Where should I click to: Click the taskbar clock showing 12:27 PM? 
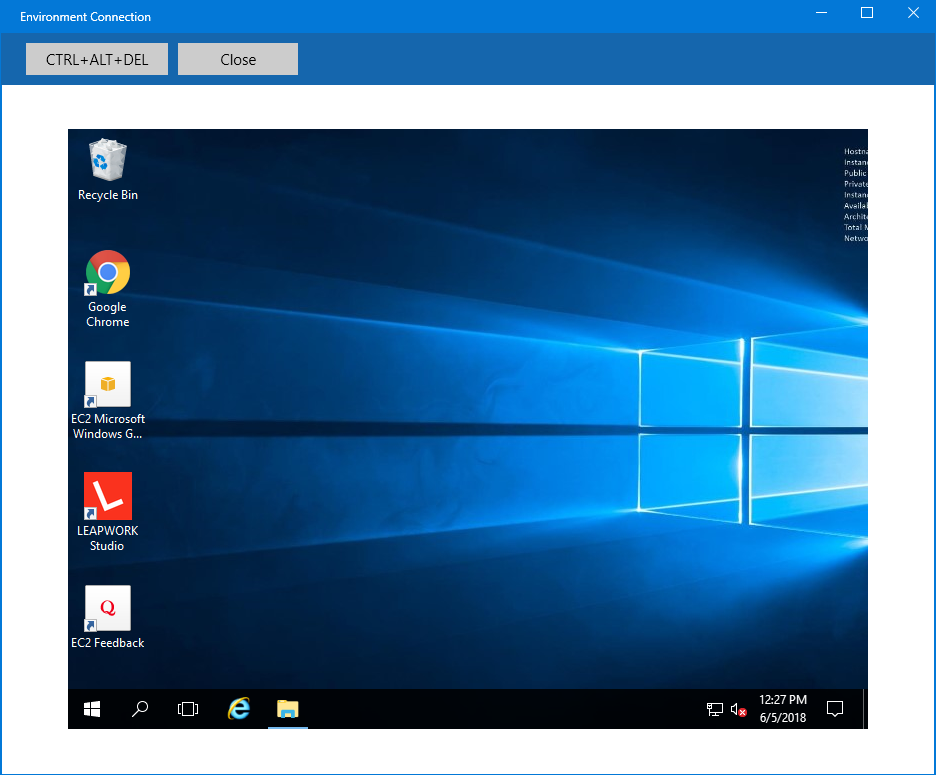(783, 709)
